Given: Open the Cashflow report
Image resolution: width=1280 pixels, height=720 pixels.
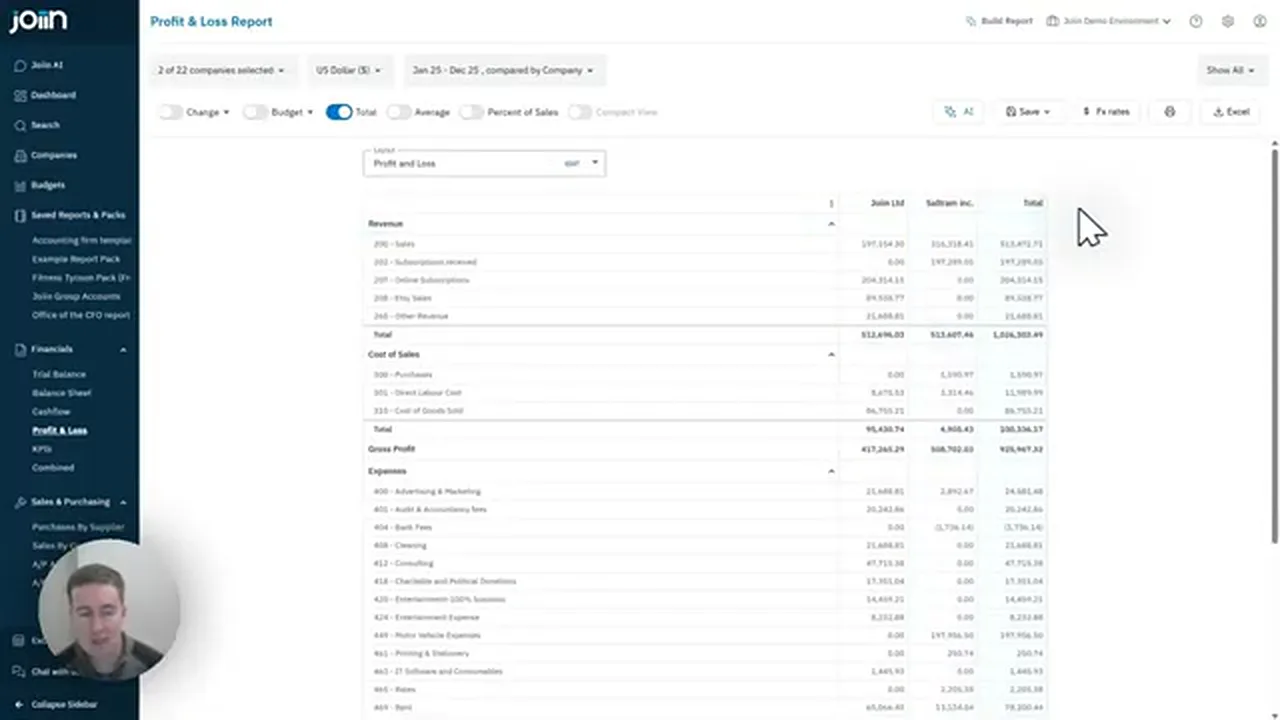Looking at the screenshot, I should (51, 412).
